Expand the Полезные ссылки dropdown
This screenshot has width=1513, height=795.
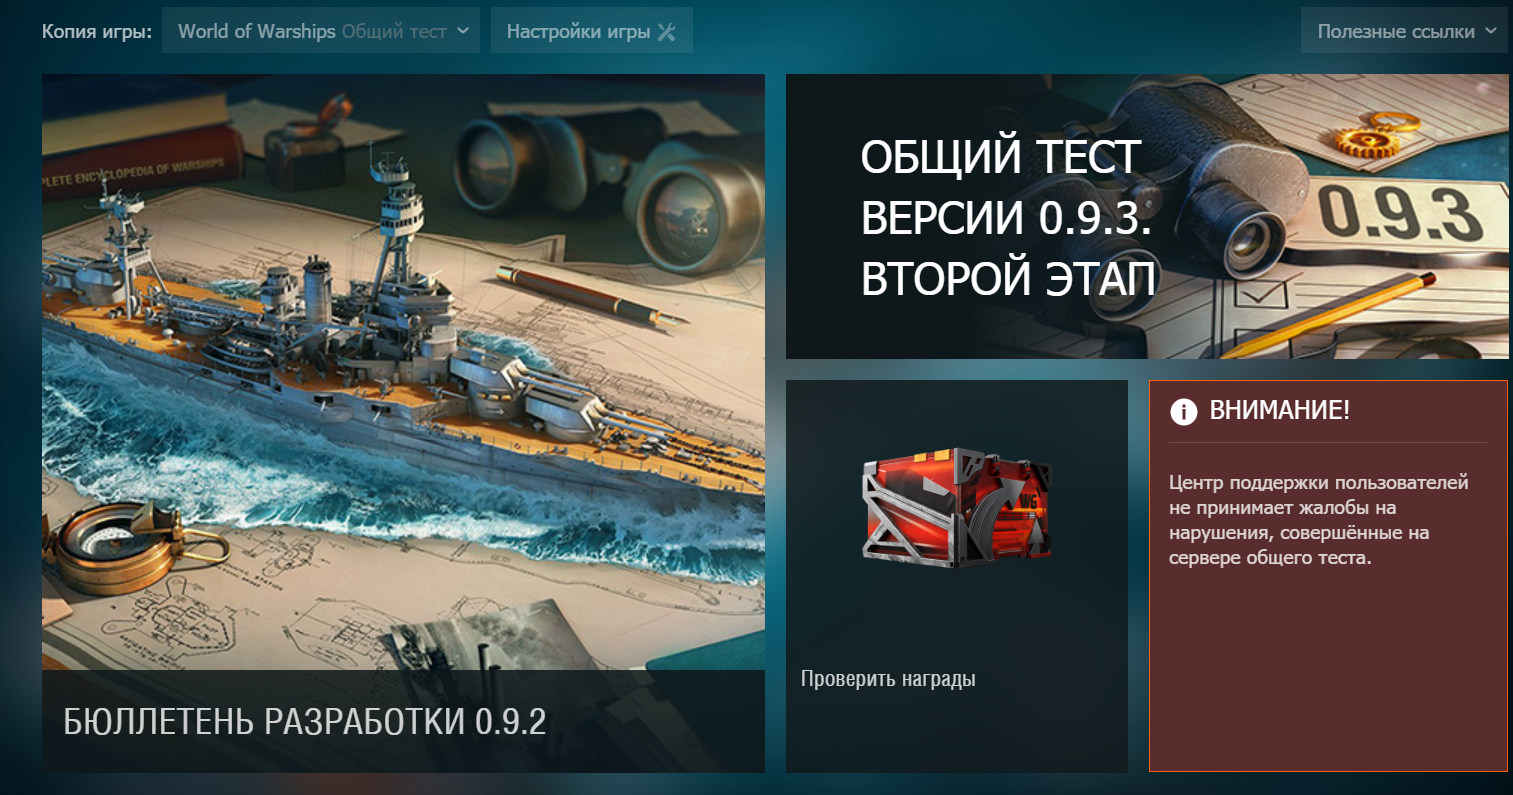coord(1405,31)
